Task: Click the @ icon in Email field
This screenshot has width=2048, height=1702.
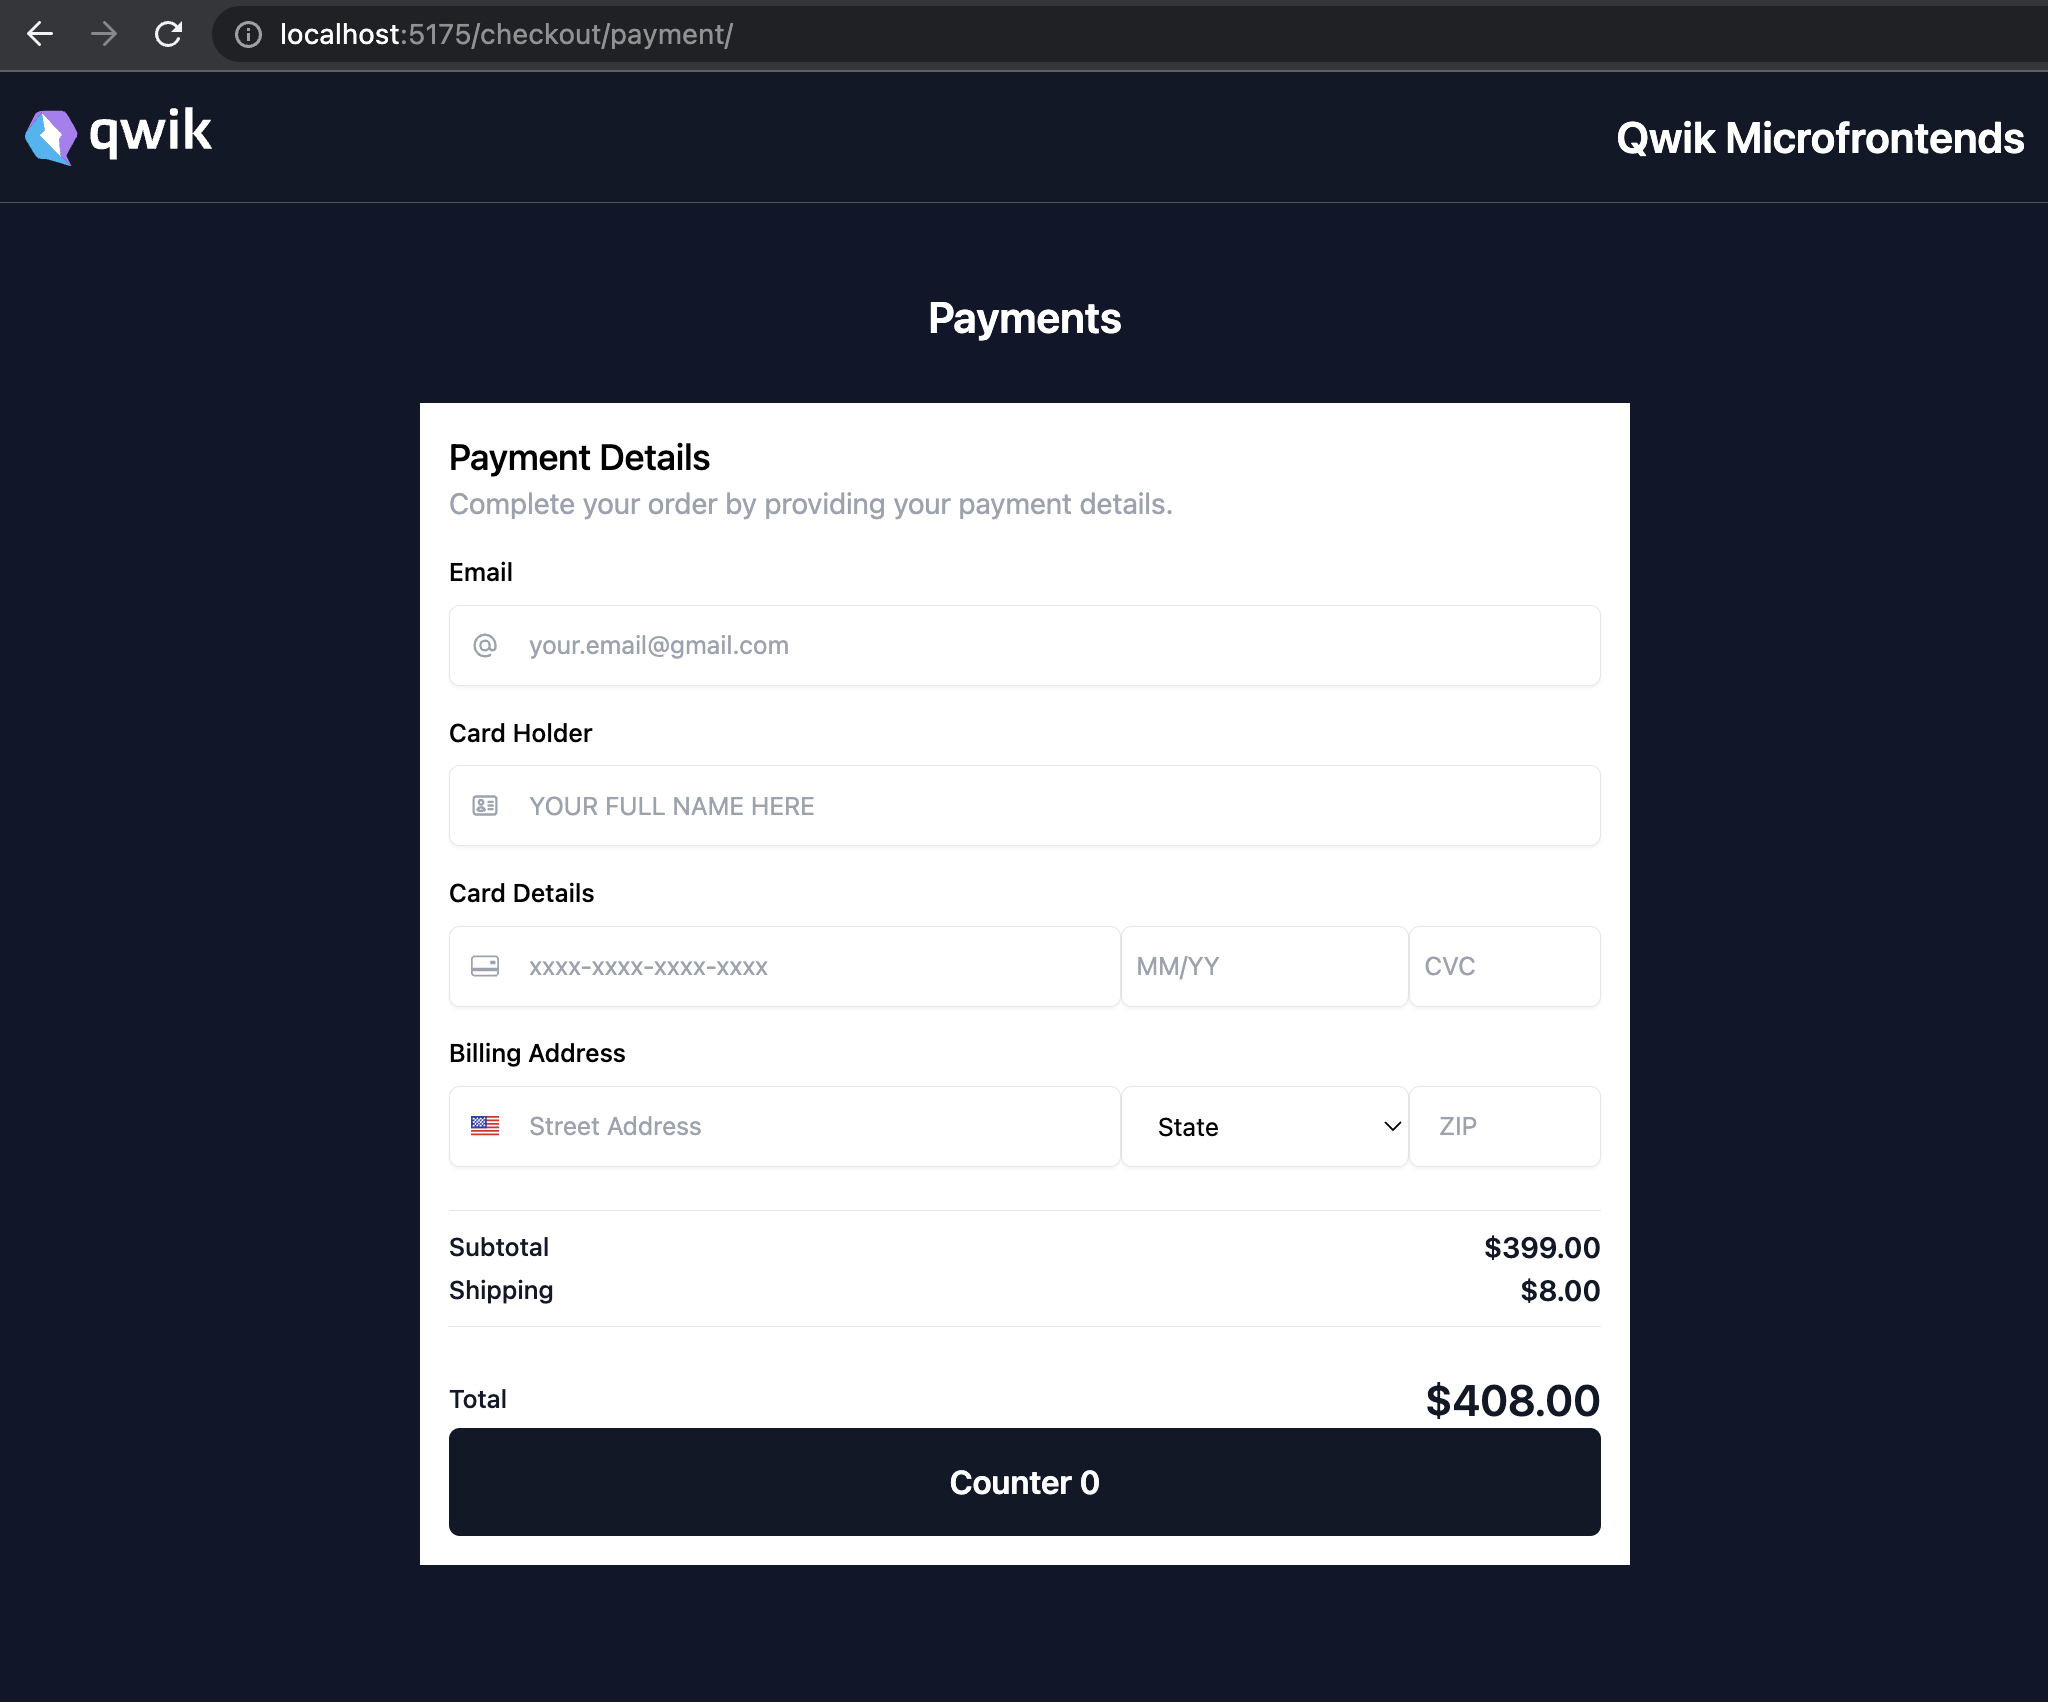Action: 485,645
